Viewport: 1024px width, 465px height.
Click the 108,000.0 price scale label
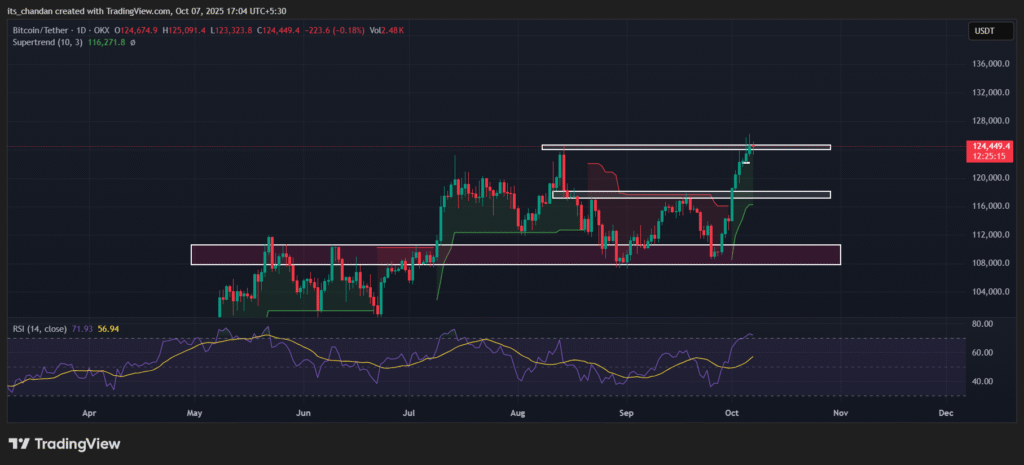point(989,263)
